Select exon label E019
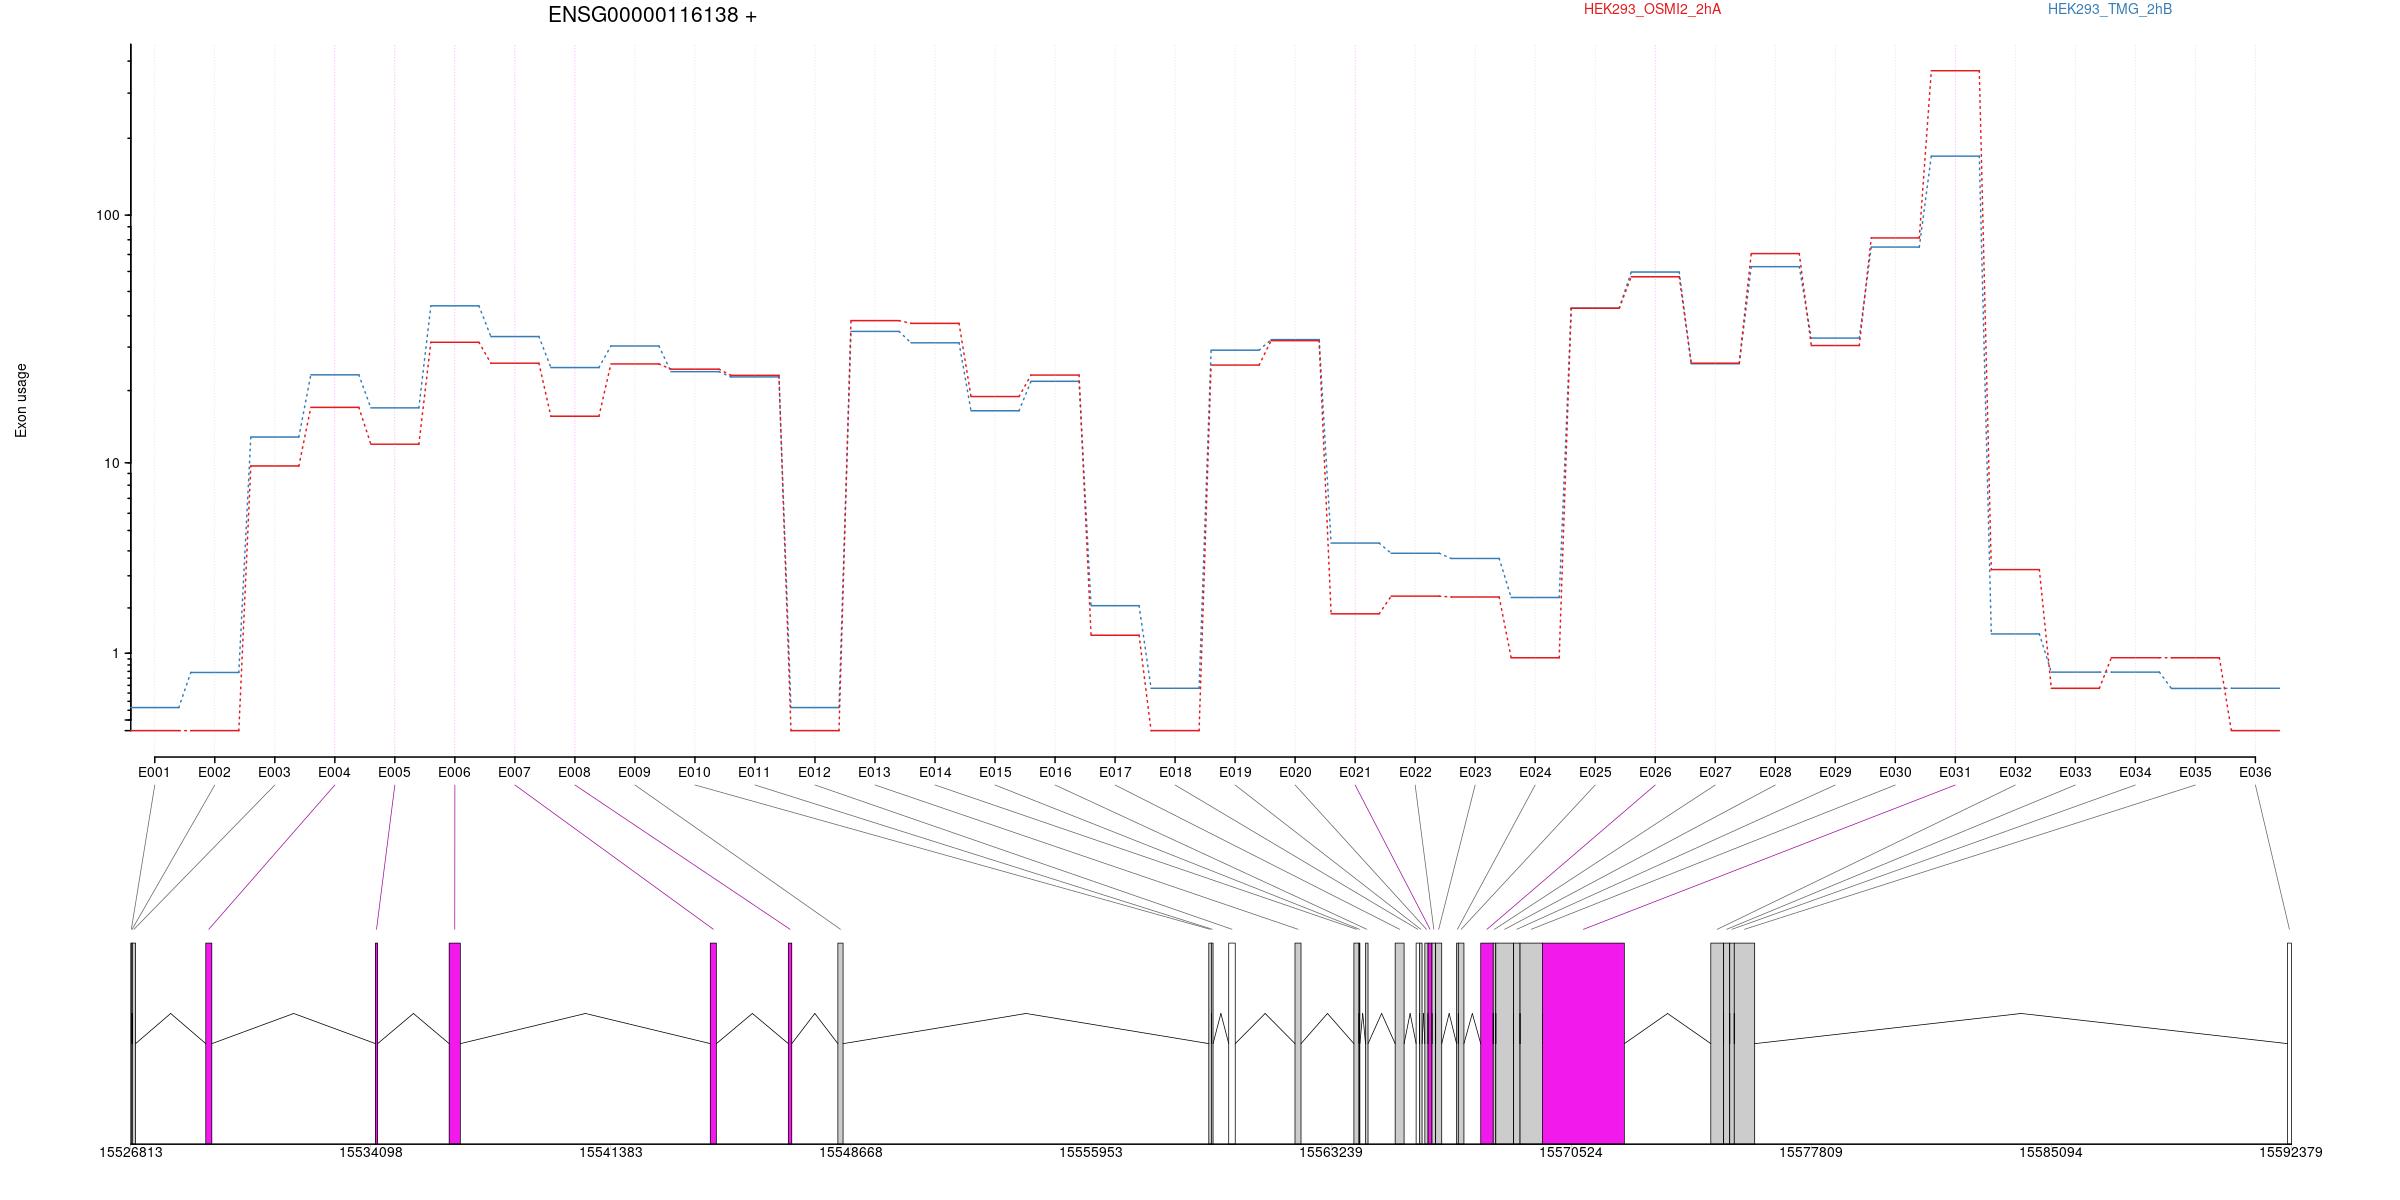Viewport: 2400px width, 1200px height. pos(1235,772)
